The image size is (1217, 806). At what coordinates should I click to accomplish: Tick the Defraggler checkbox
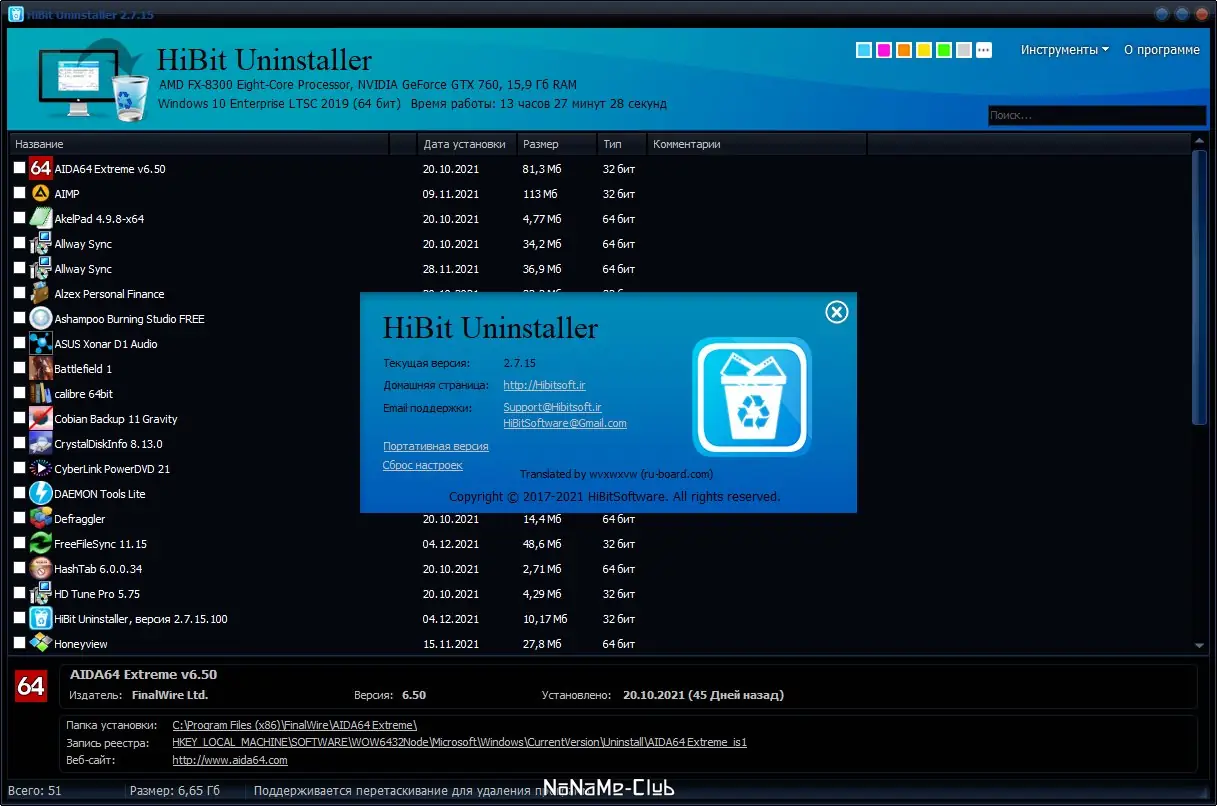coord(20,518)
